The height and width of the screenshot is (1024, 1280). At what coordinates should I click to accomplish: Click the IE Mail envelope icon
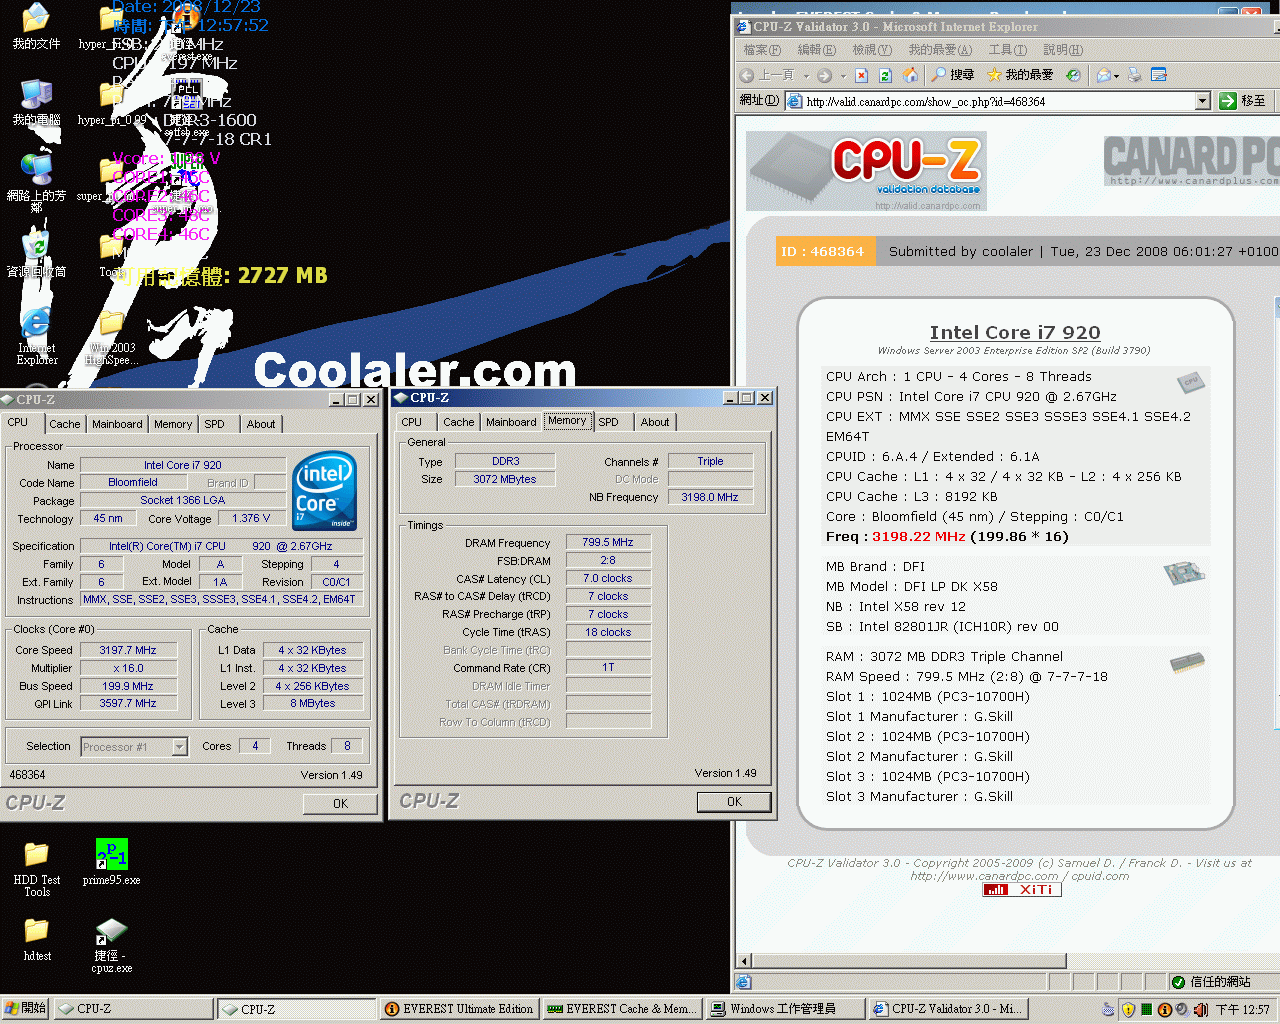pyautogui.click(x=1103, y=75)
